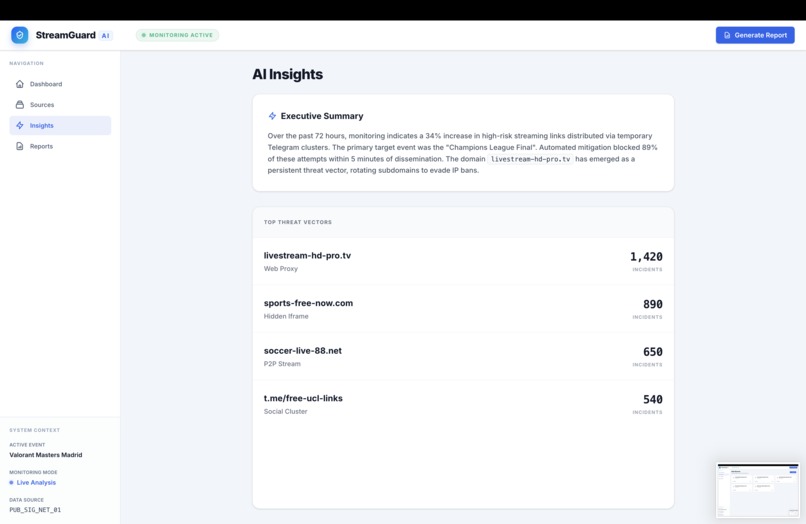806x524 pixels.
Task: Select the t.me/free-ucl-links threat vector row
Action: pos(463,404)
